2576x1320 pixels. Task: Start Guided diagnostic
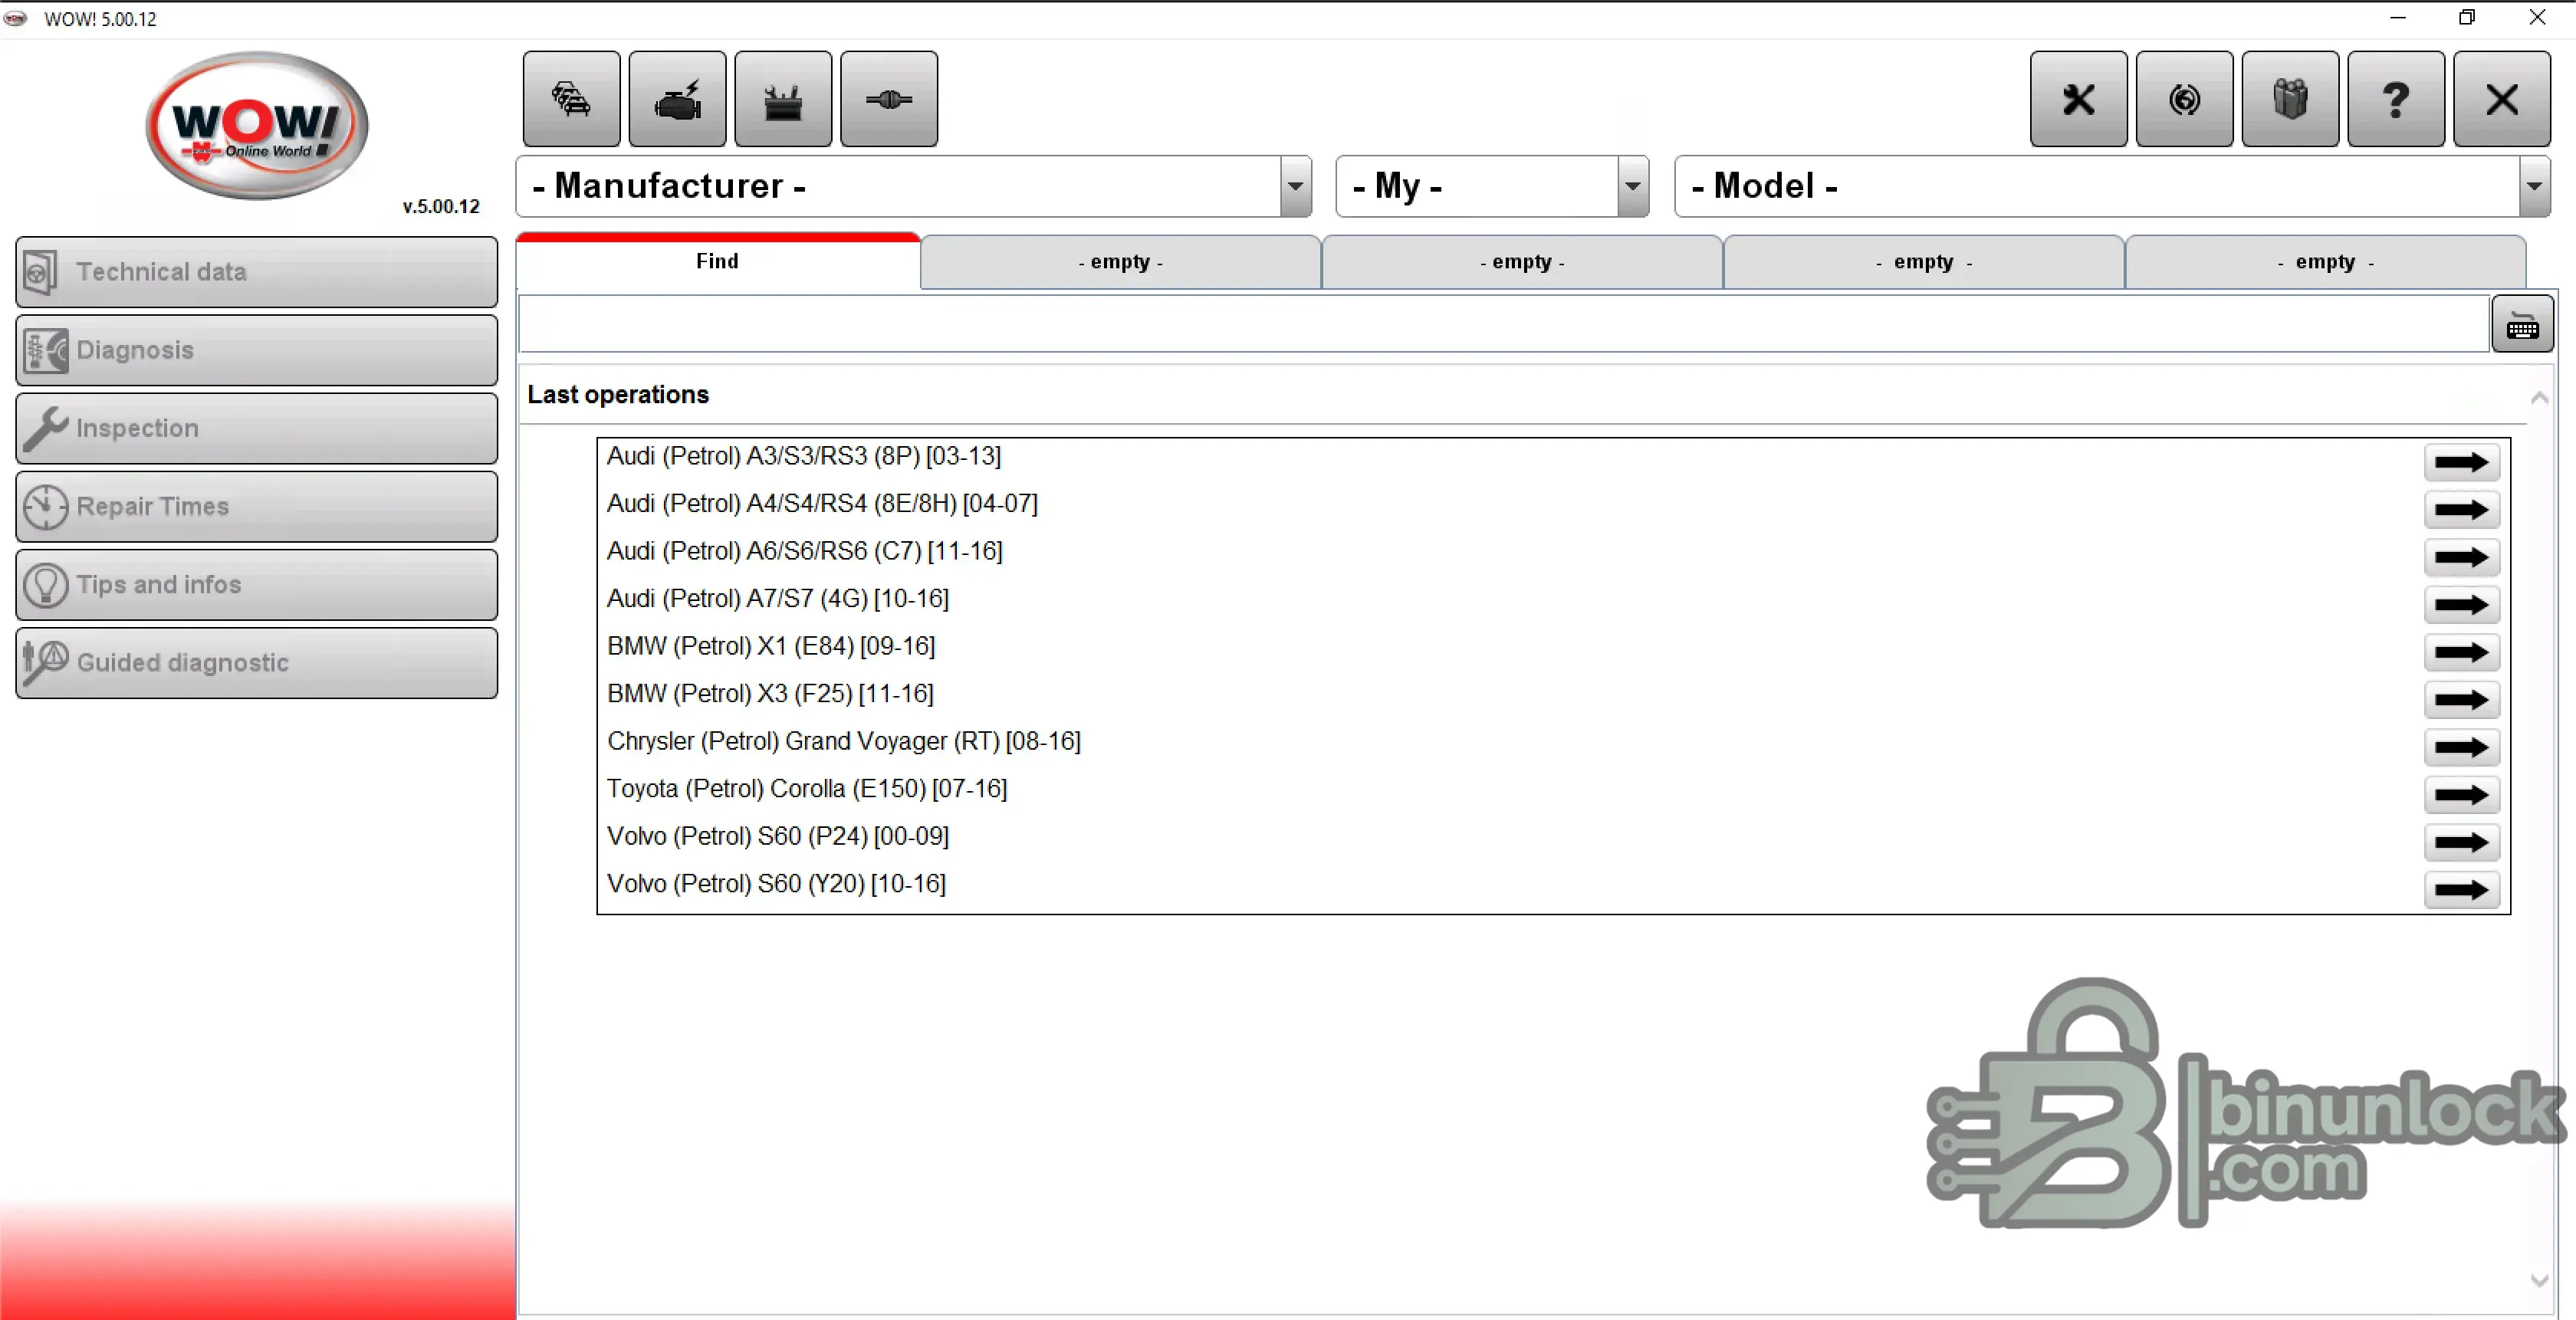coord(257,662)
